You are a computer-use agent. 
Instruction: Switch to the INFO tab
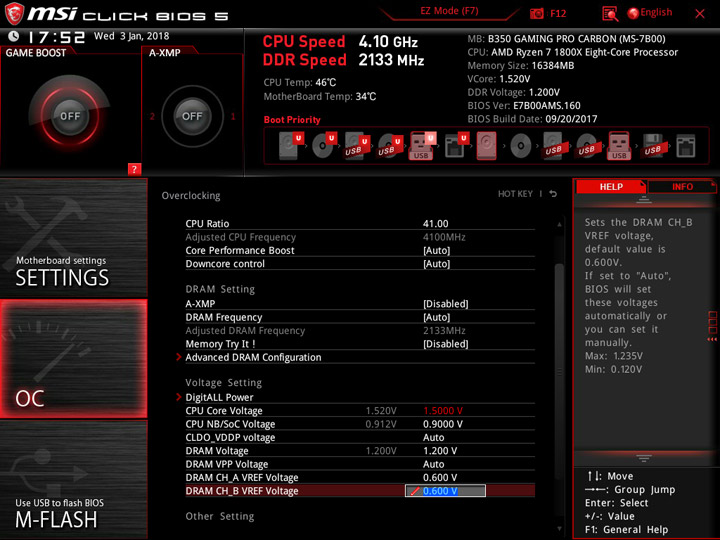tap(682, 186)
